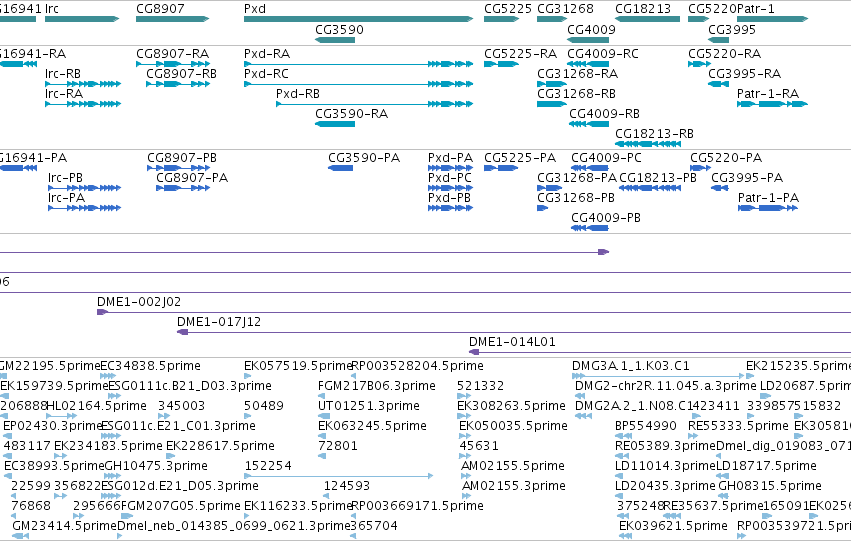
Task: Click the CG31268-PB protein label
Action: [576, 198]
